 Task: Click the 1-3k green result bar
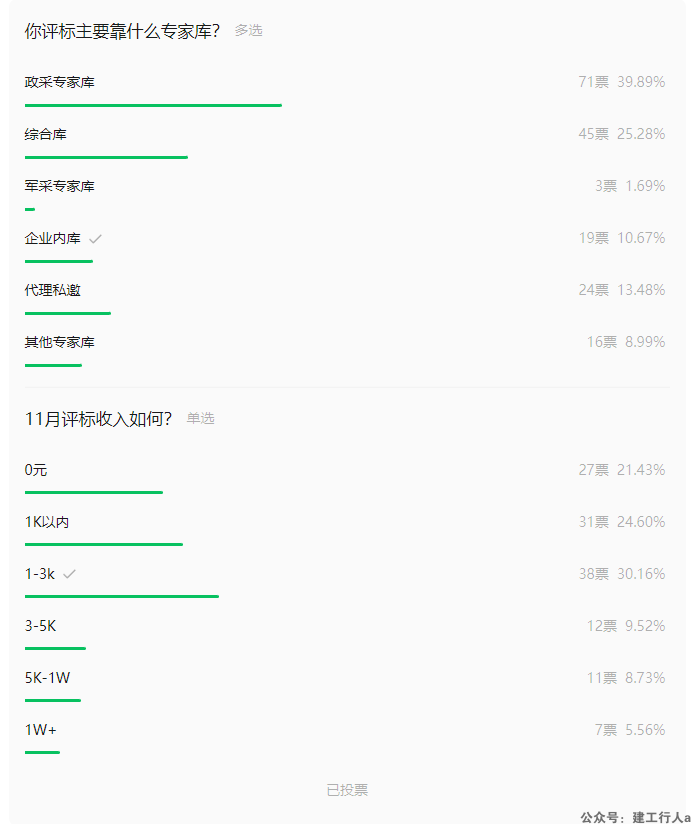[x=122, y=596]
